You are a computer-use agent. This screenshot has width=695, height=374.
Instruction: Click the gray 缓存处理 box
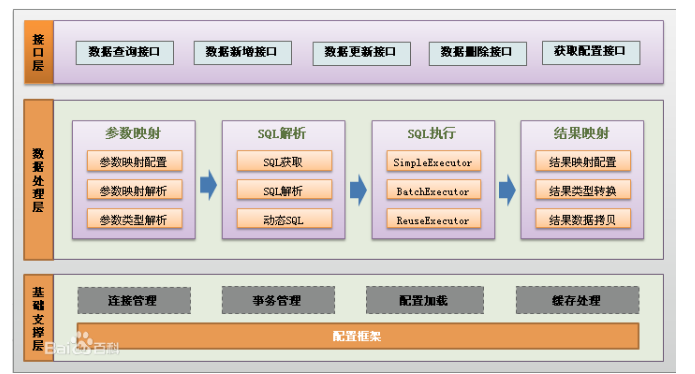coord(578,300)
